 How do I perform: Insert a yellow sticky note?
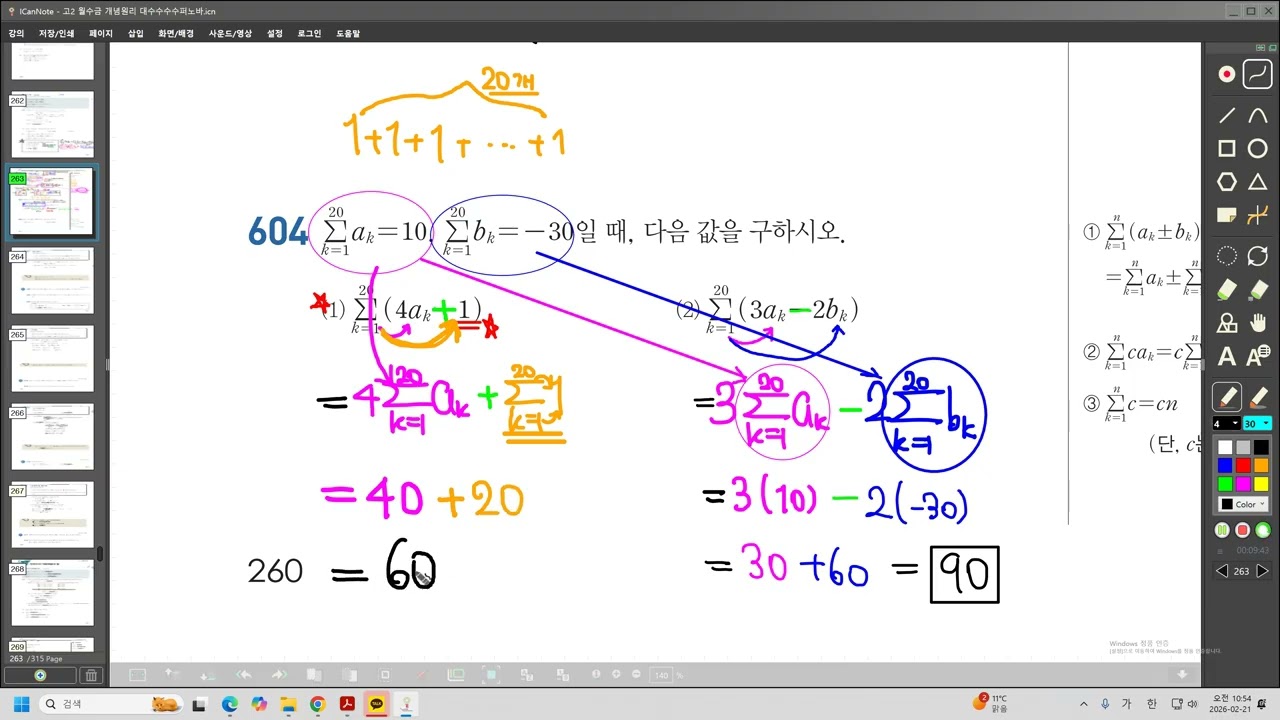[x=1226, y=215]
